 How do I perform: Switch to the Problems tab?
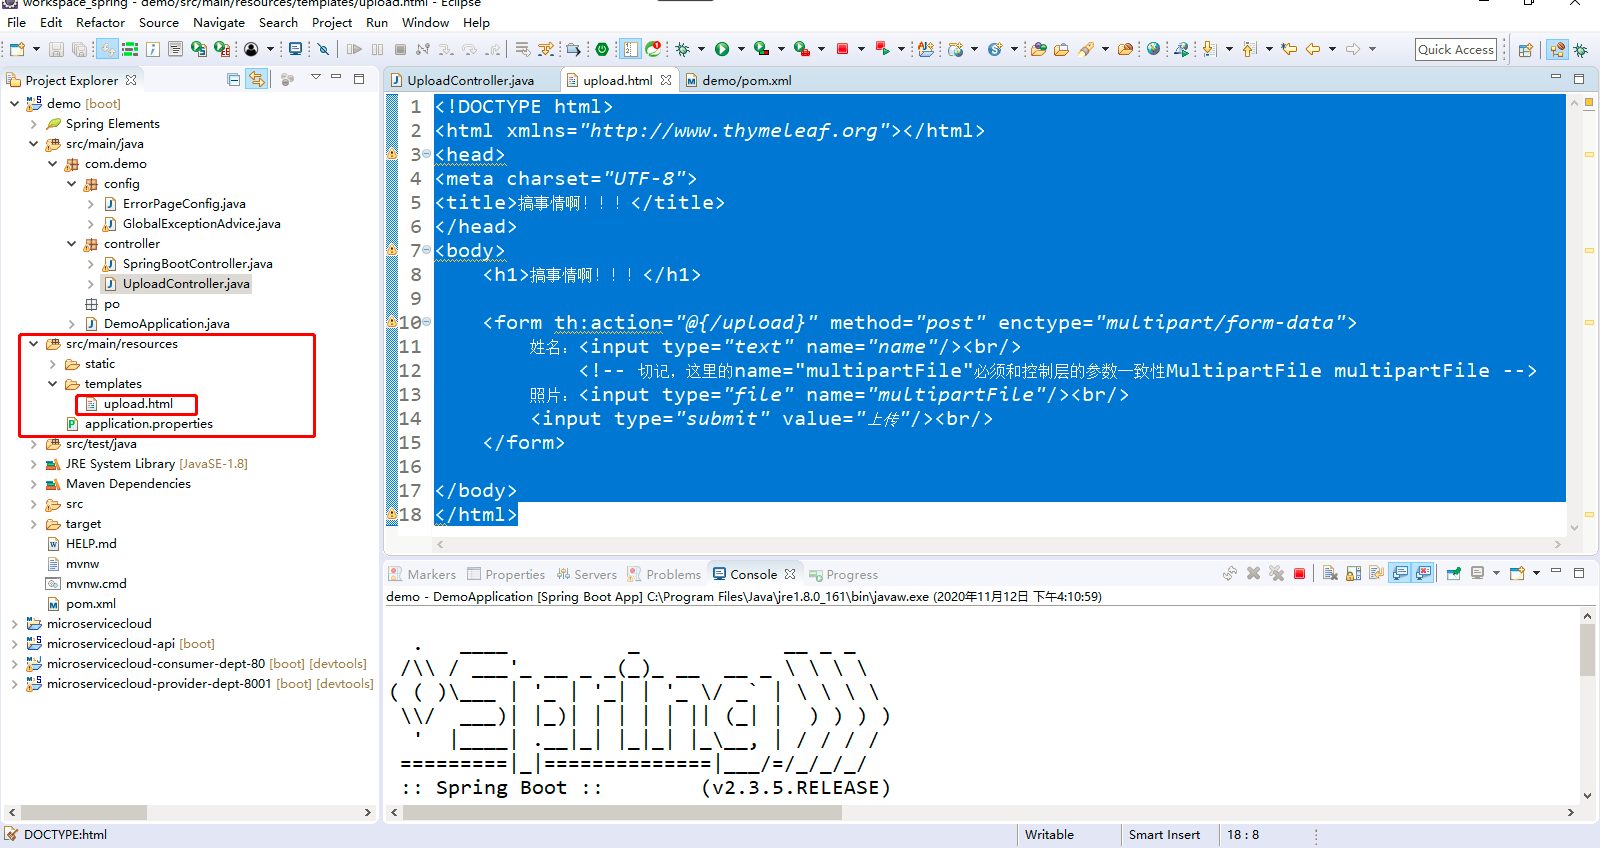673,575
